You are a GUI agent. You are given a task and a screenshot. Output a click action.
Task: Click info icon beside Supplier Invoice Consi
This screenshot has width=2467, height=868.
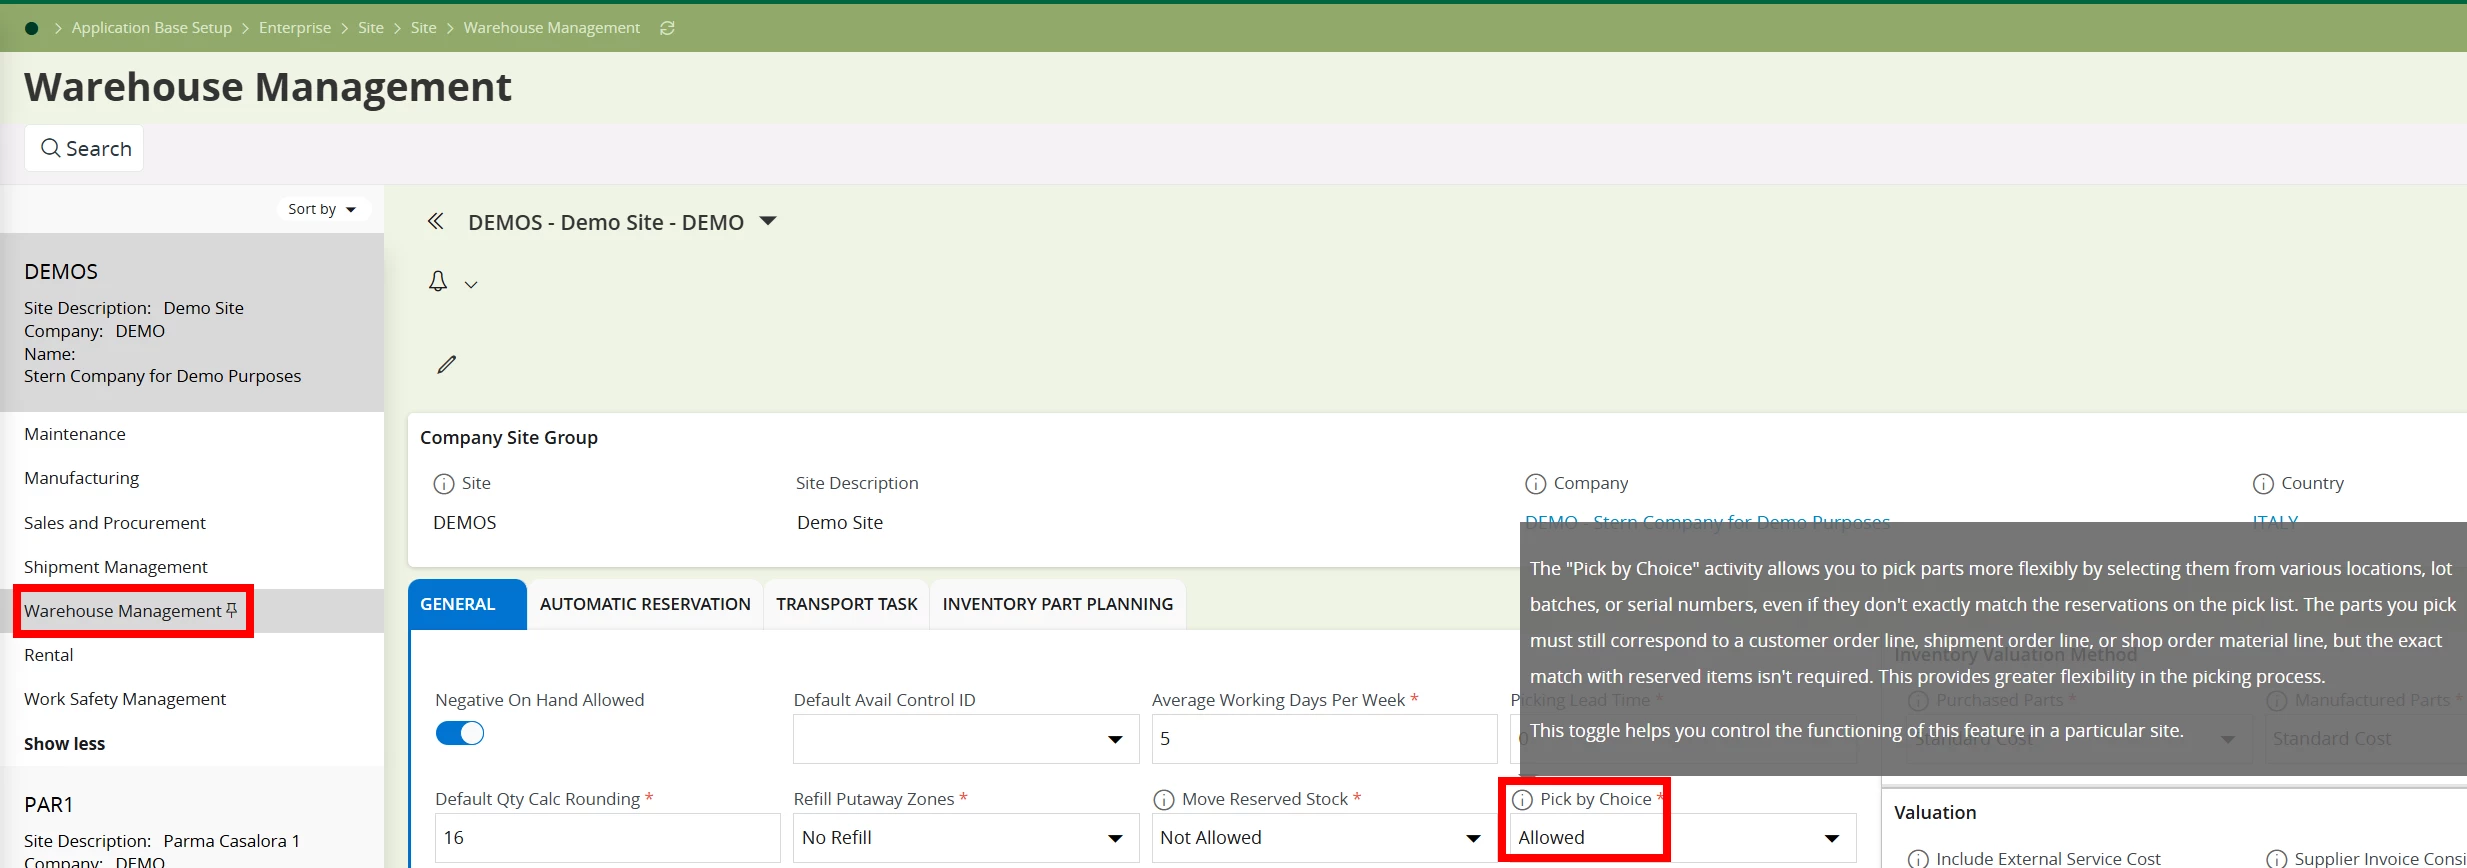click(x=2276, y=859)
